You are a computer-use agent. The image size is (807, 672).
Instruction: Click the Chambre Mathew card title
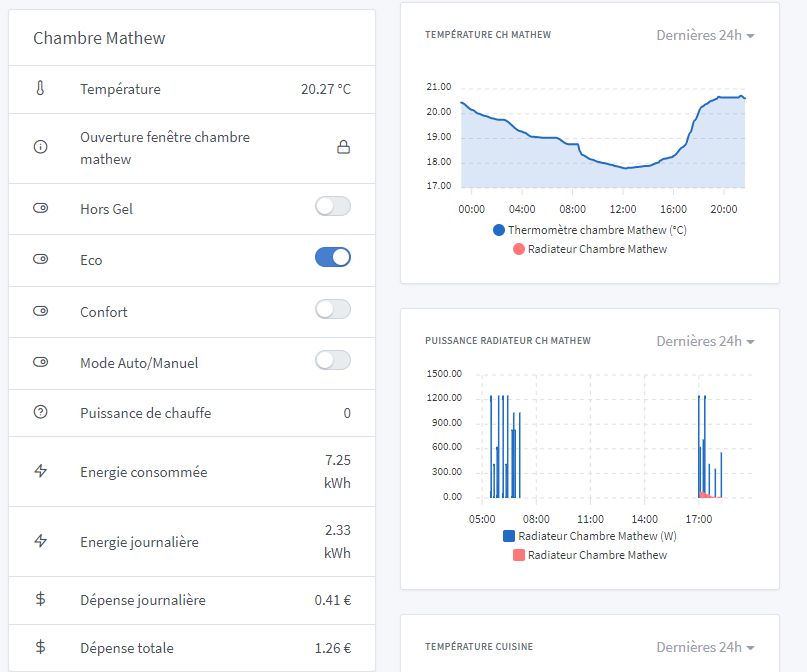[x=99, y=38]
